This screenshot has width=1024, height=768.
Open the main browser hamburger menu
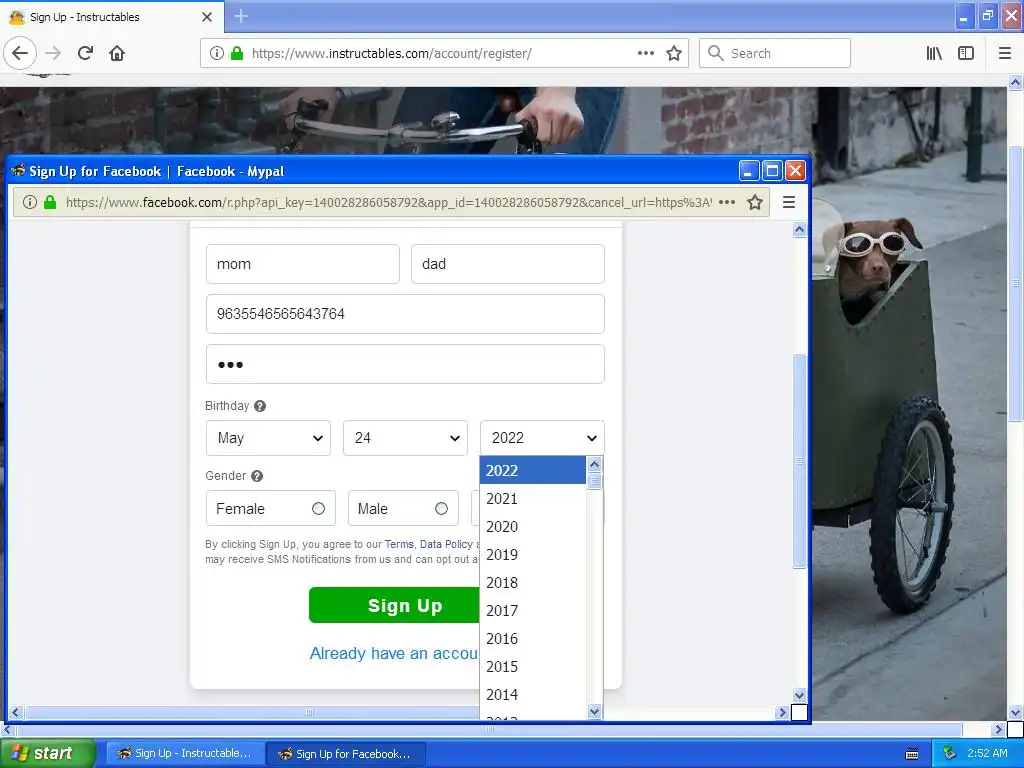(x=1005, y=53)
